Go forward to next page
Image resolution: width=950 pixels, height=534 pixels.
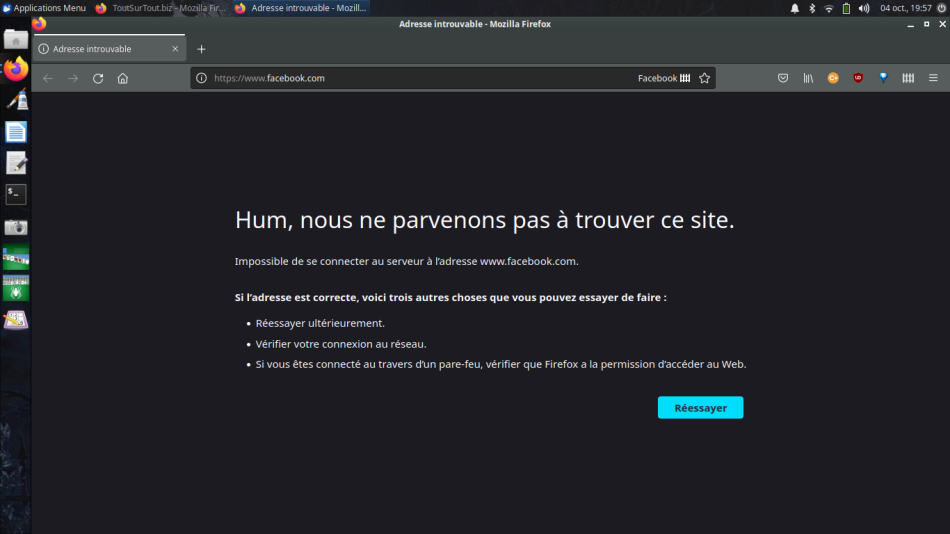73,78
